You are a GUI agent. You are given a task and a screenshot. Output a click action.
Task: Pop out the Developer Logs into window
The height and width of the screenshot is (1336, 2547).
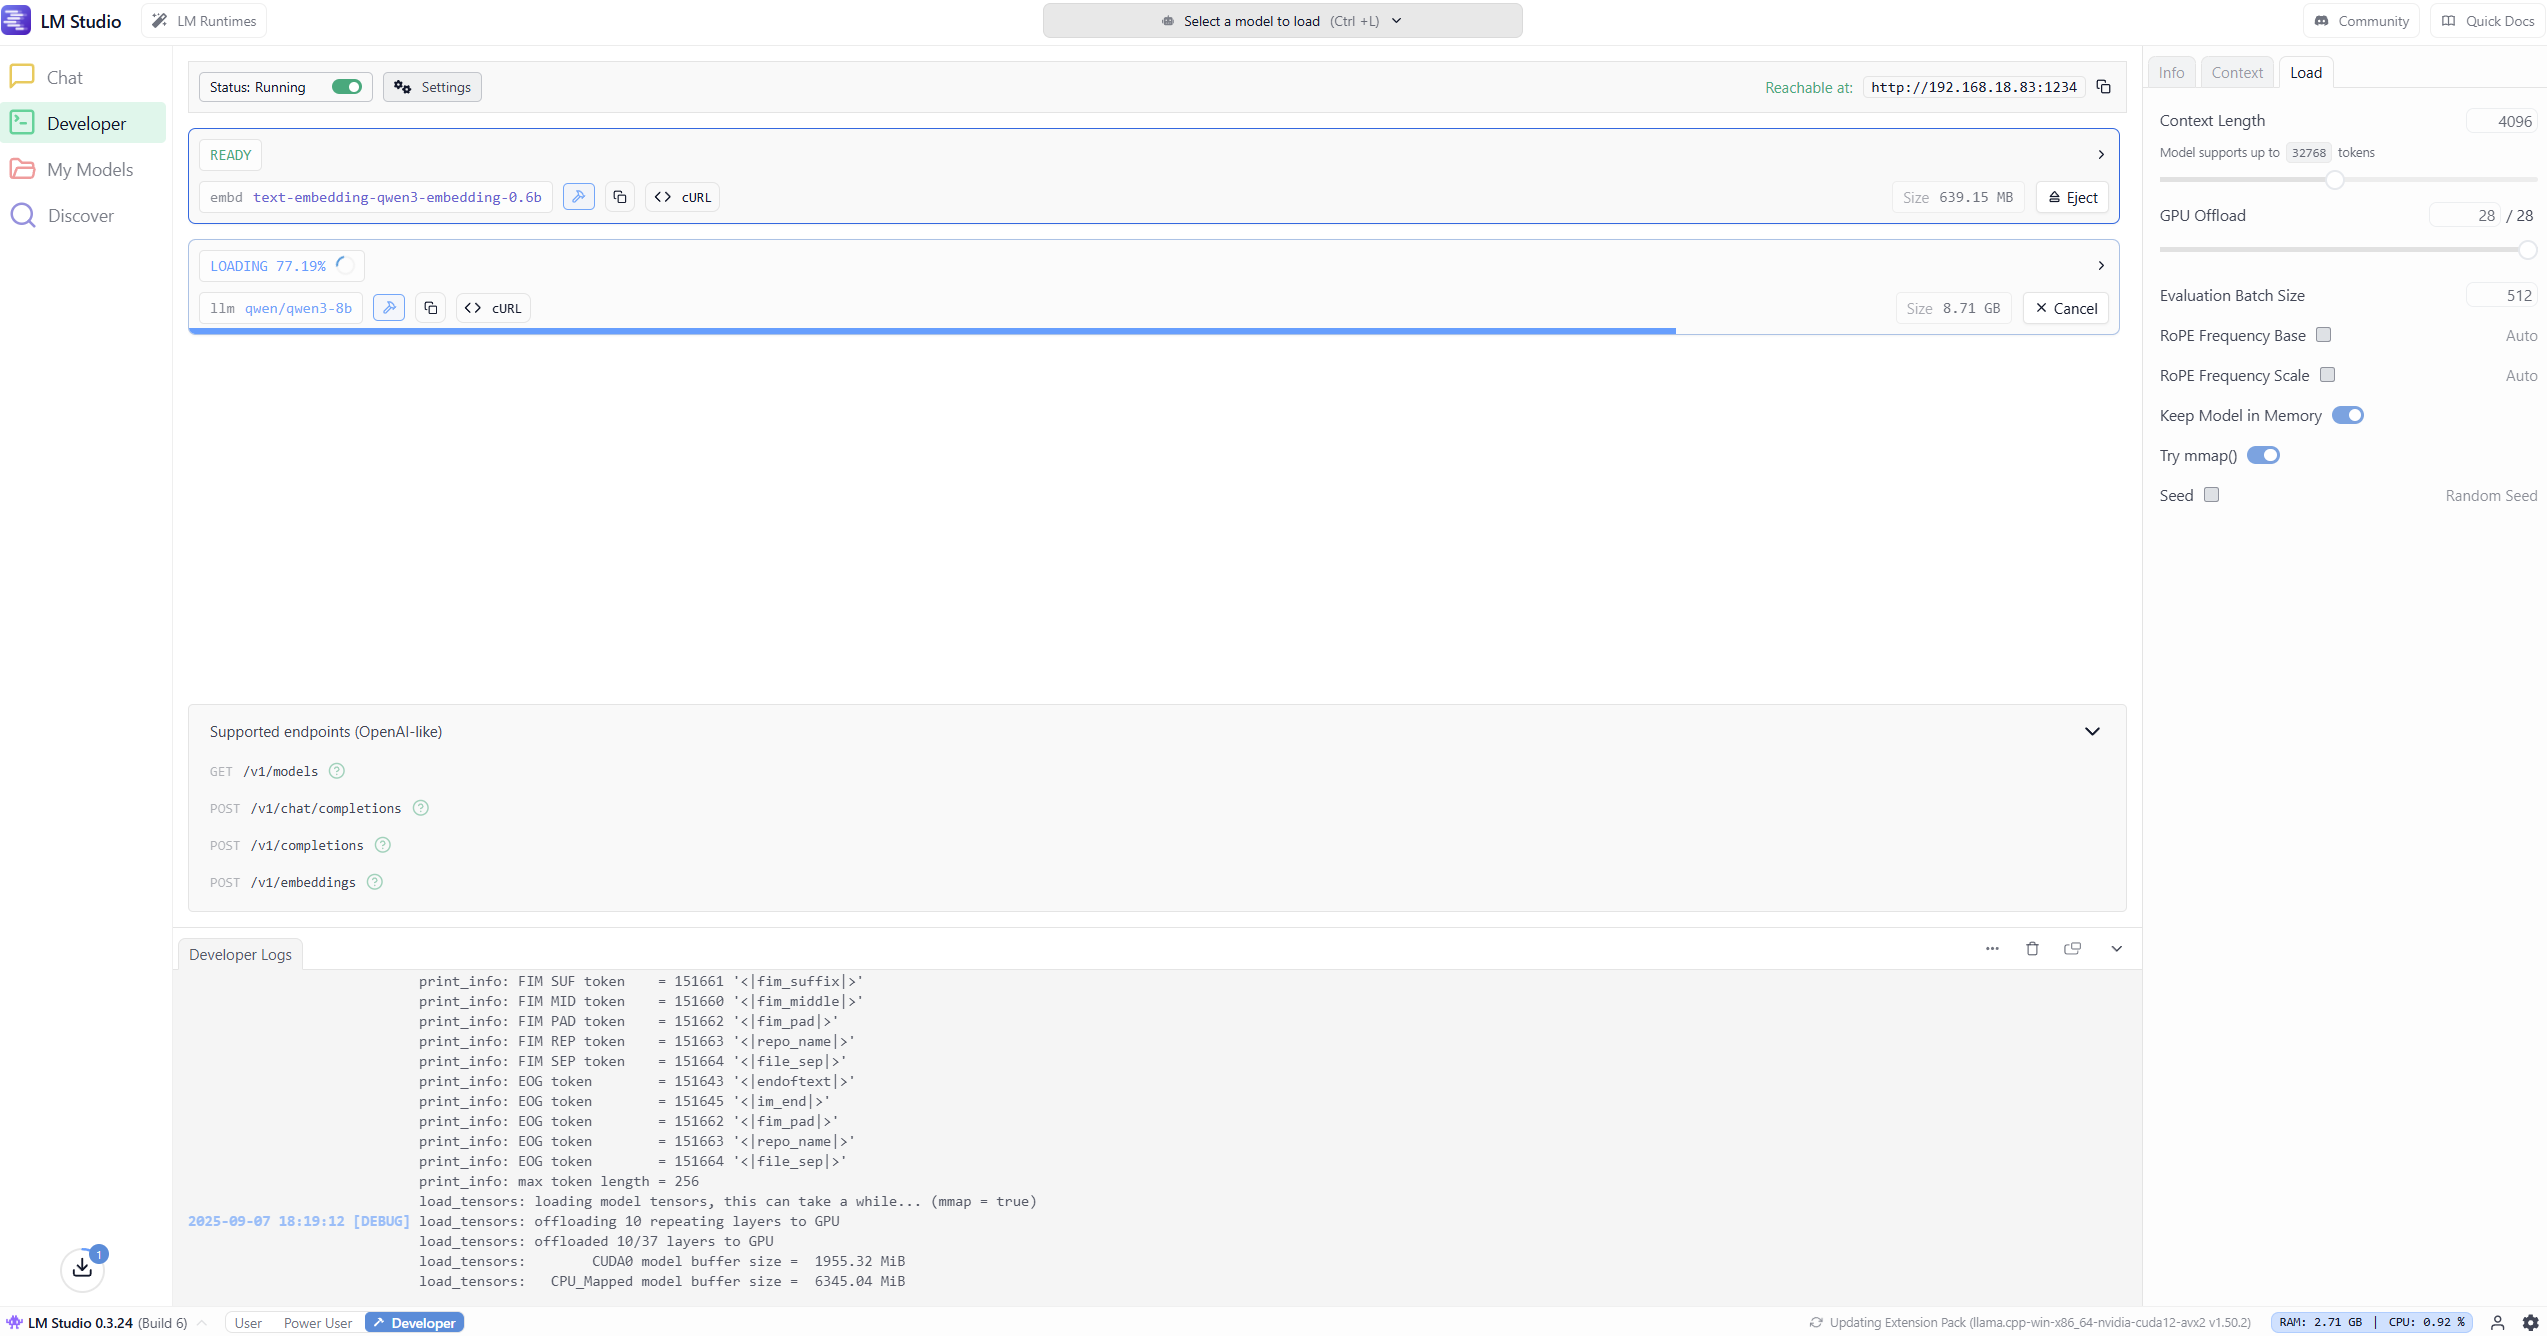pyautogui.click(x=2072, y=949)
